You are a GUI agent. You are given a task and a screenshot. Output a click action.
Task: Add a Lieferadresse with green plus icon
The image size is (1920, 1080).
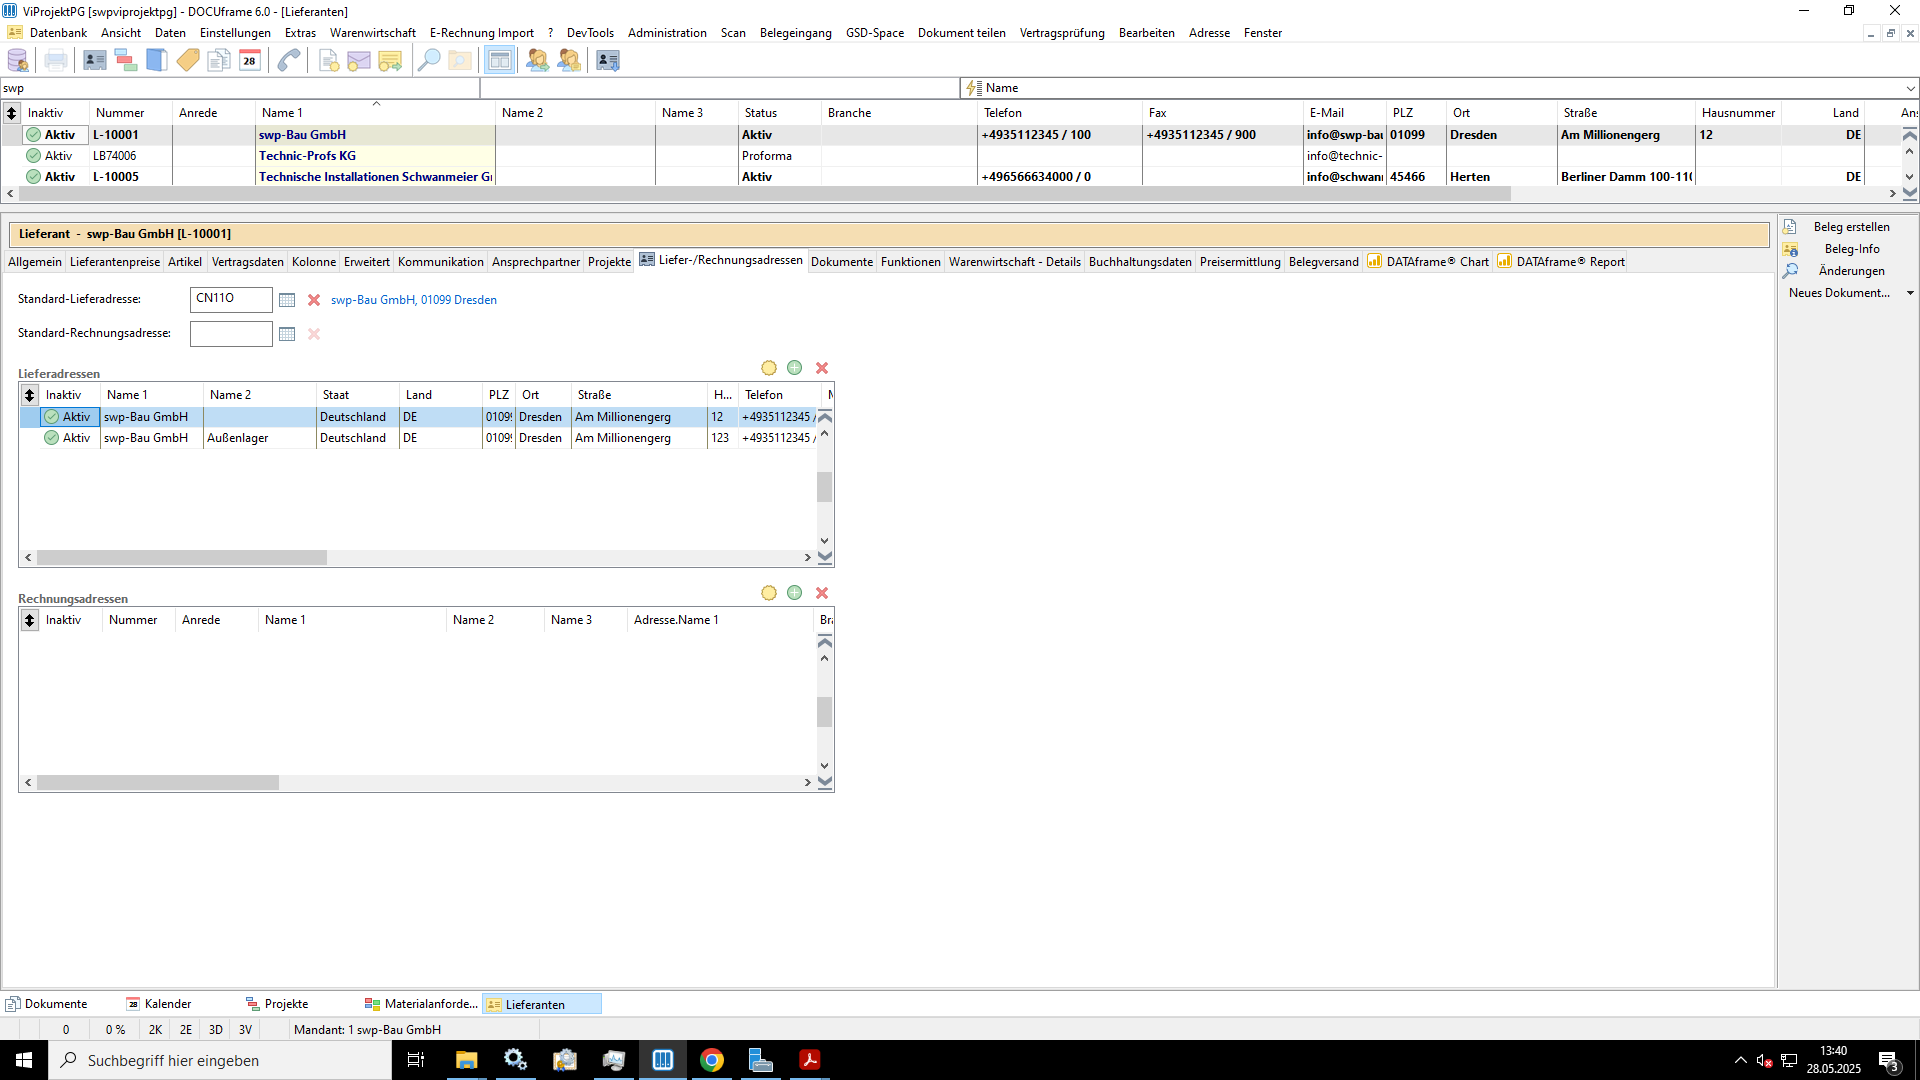pyautogui.click(x=795, y=368)
